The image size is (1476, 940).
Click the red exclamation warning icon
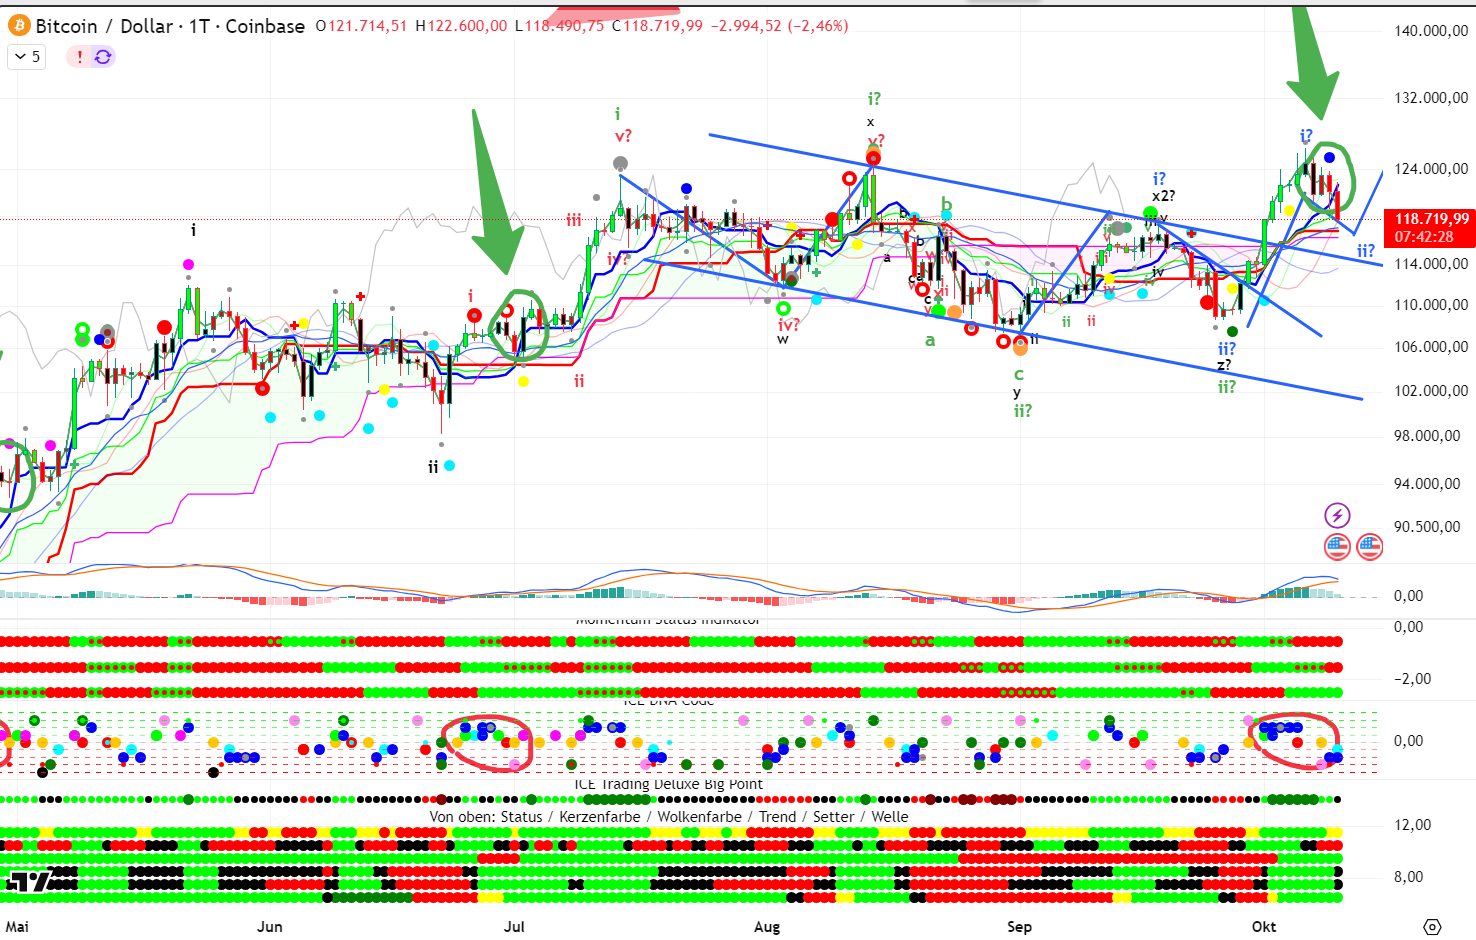79,57
